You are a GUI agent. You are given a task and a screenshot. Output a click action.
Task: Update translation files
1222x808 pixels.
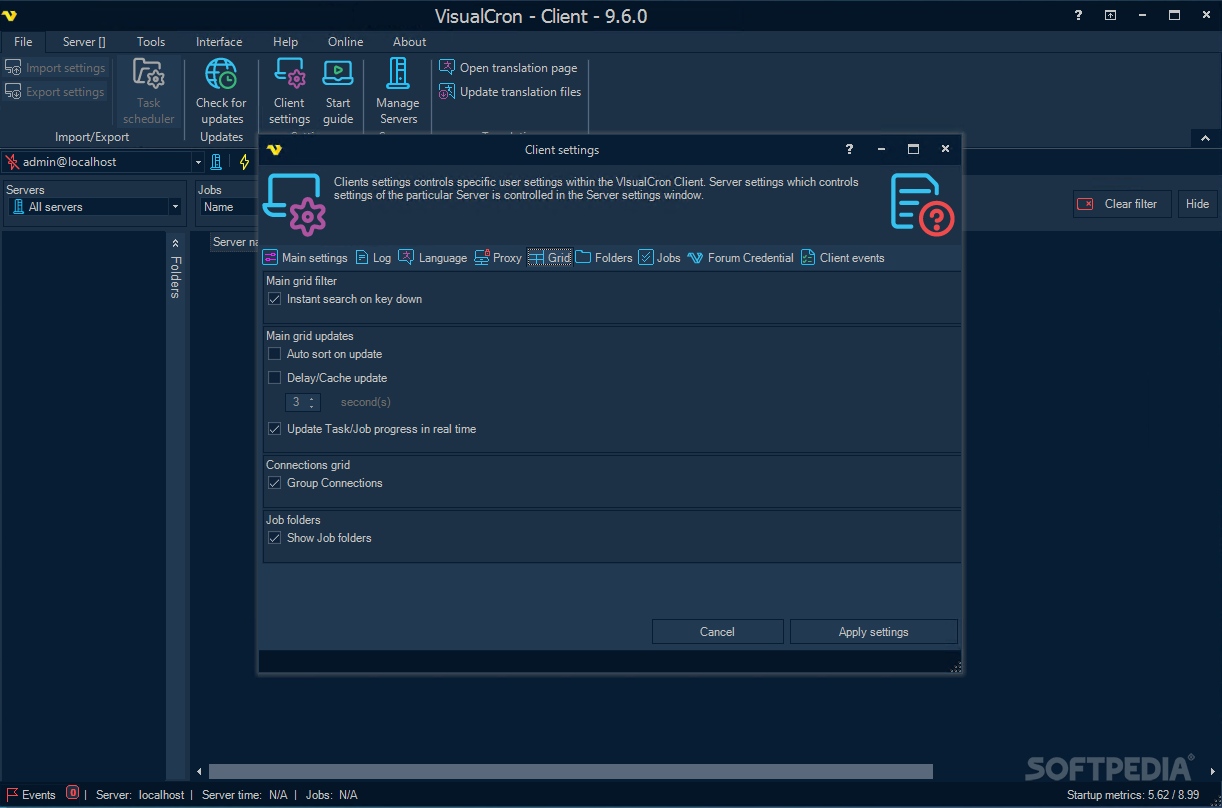[x=511, y=92]
